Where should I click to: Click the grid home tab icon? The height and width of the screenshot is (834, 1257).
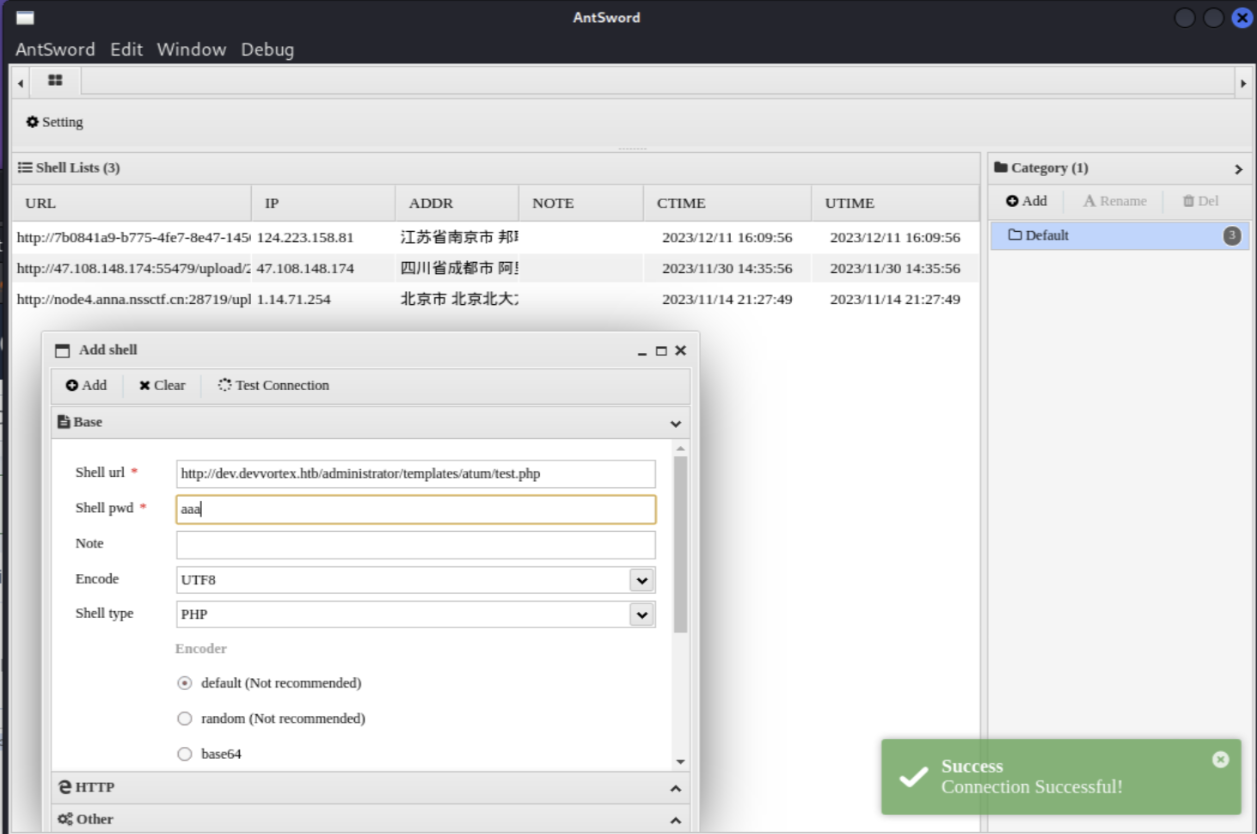[55, 81]
